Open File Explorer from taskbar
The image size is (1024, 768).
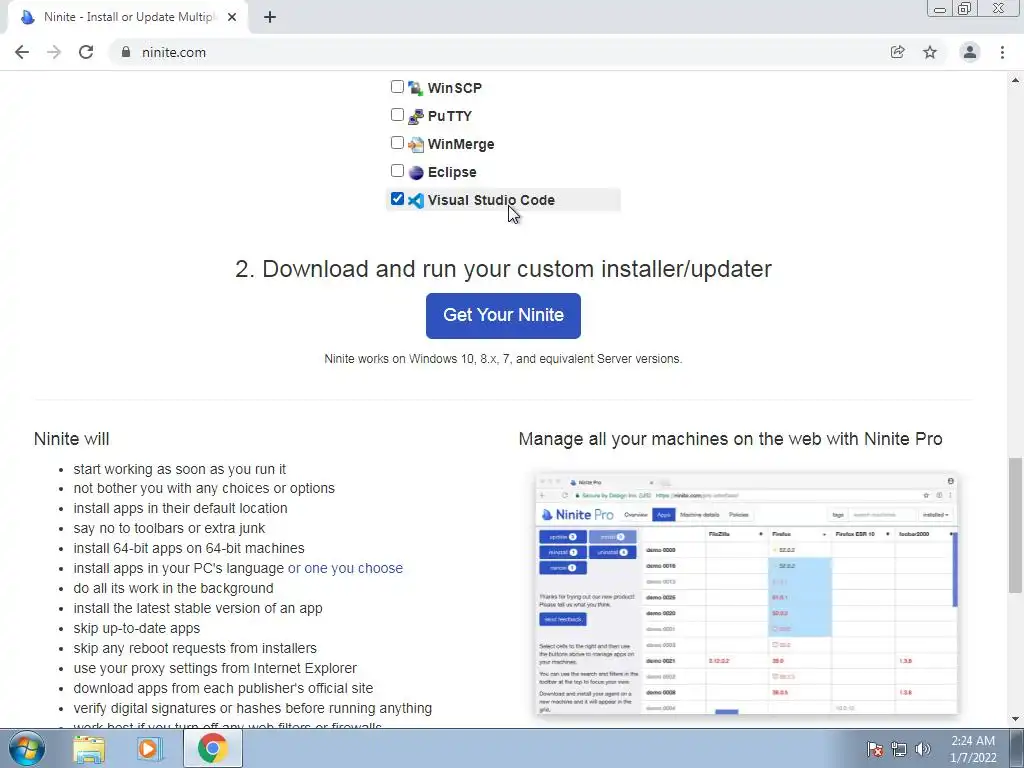pos(89,748)
